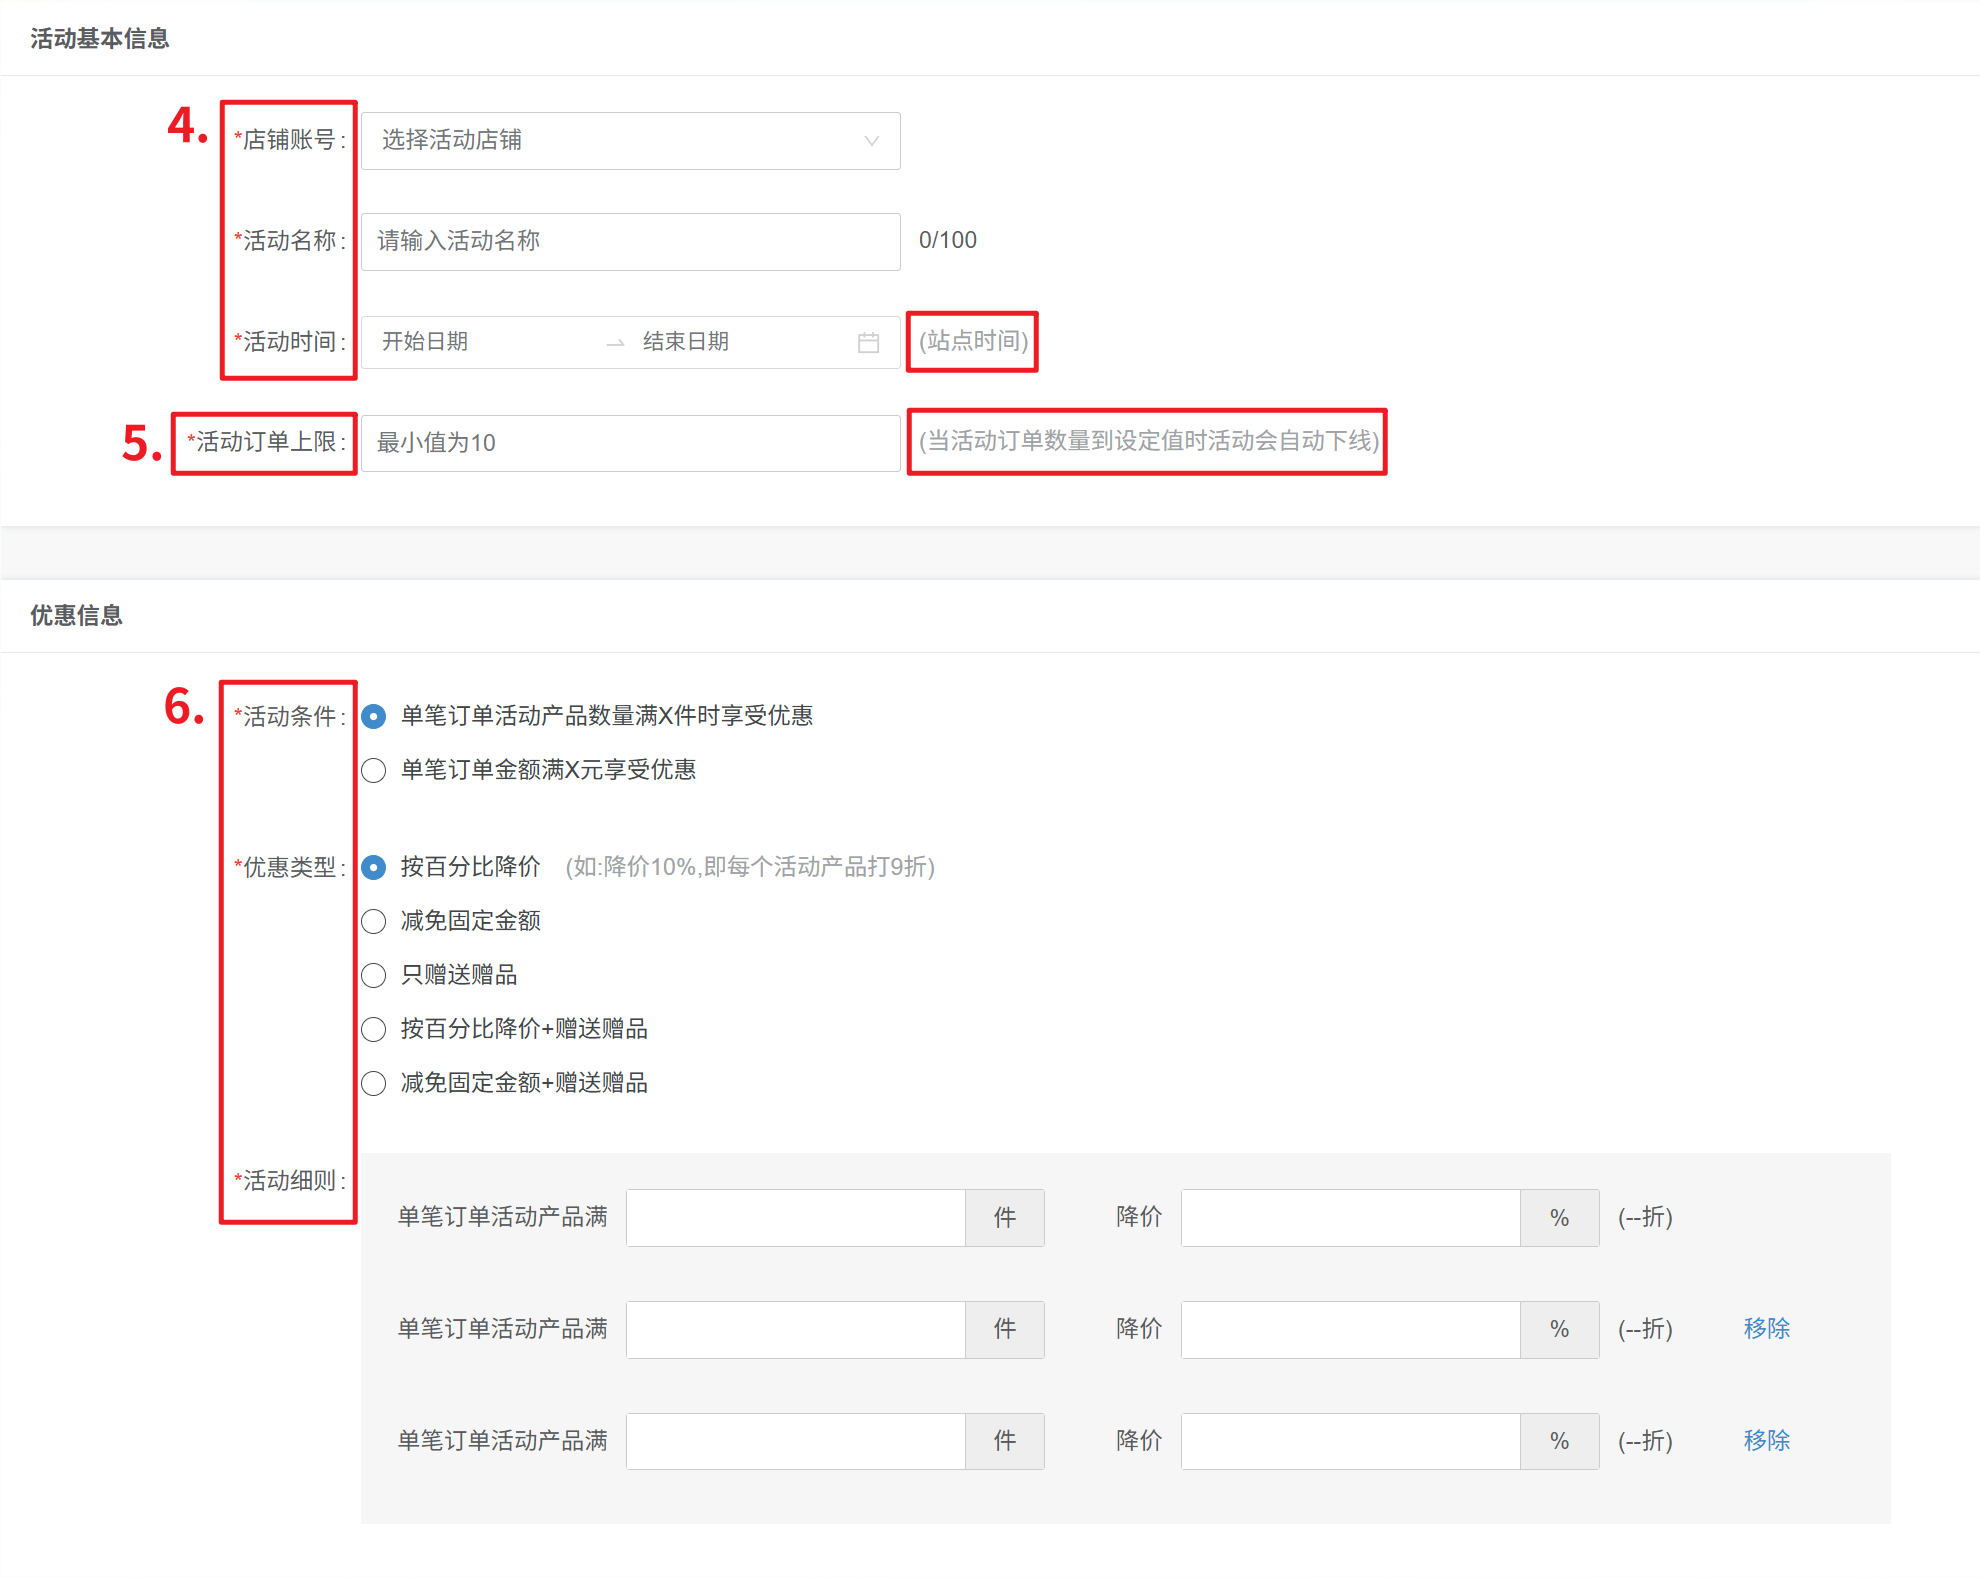This screenshot has height=1578, width=1980.
Task: Remove the third discount rule row
Action: (1766, 1441)
